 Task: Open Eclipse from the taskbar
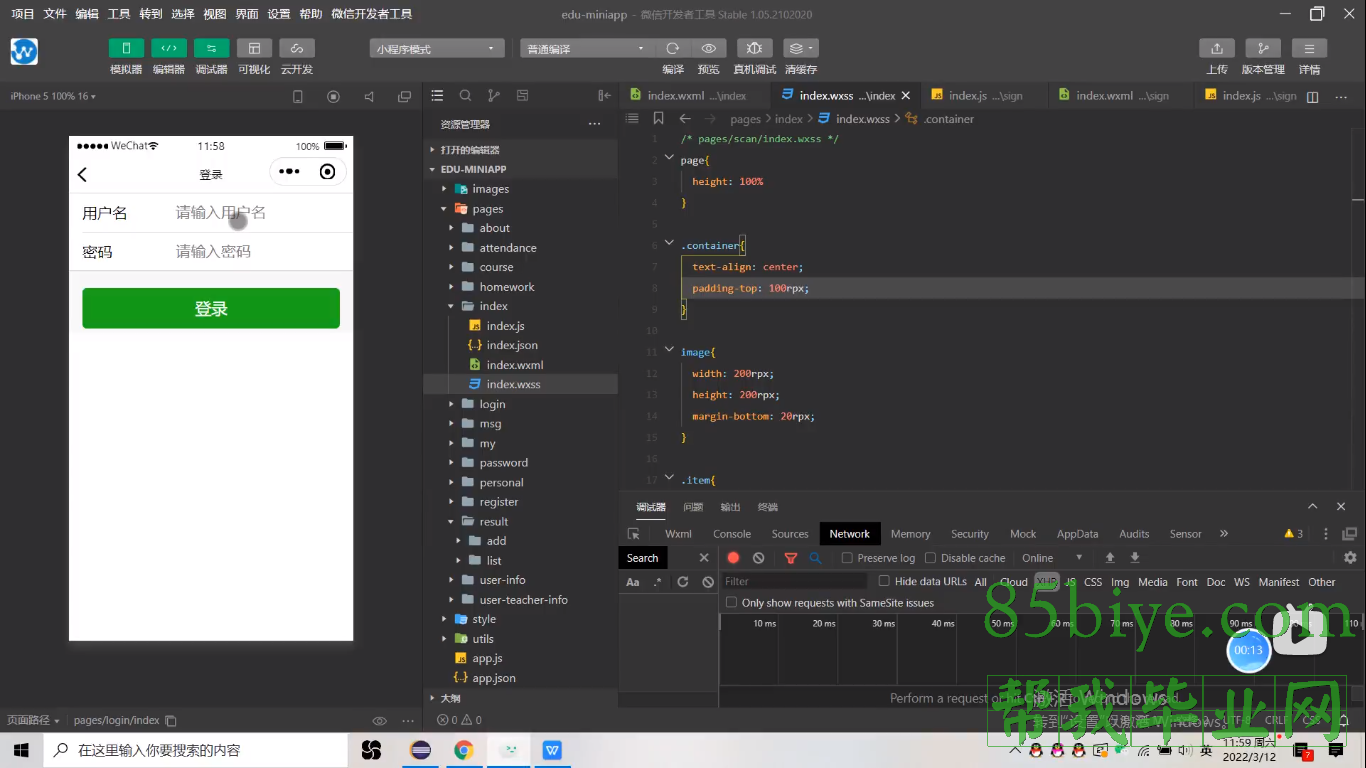pyautogui.click(x=421, y=750)
